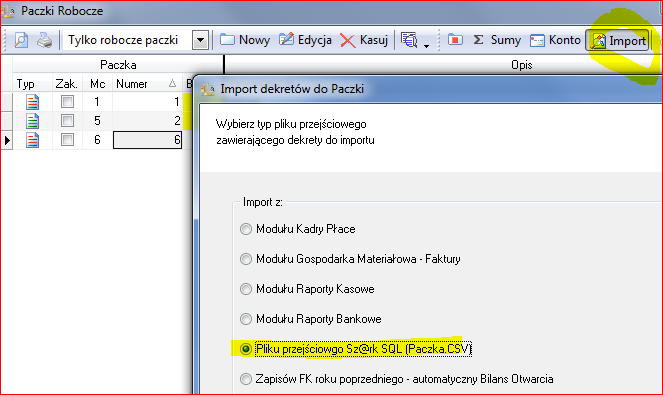The width and height of the screenshot is (663, 395).
Task: Click the row selector arrow for row 6
Action: tap(7, 140)
